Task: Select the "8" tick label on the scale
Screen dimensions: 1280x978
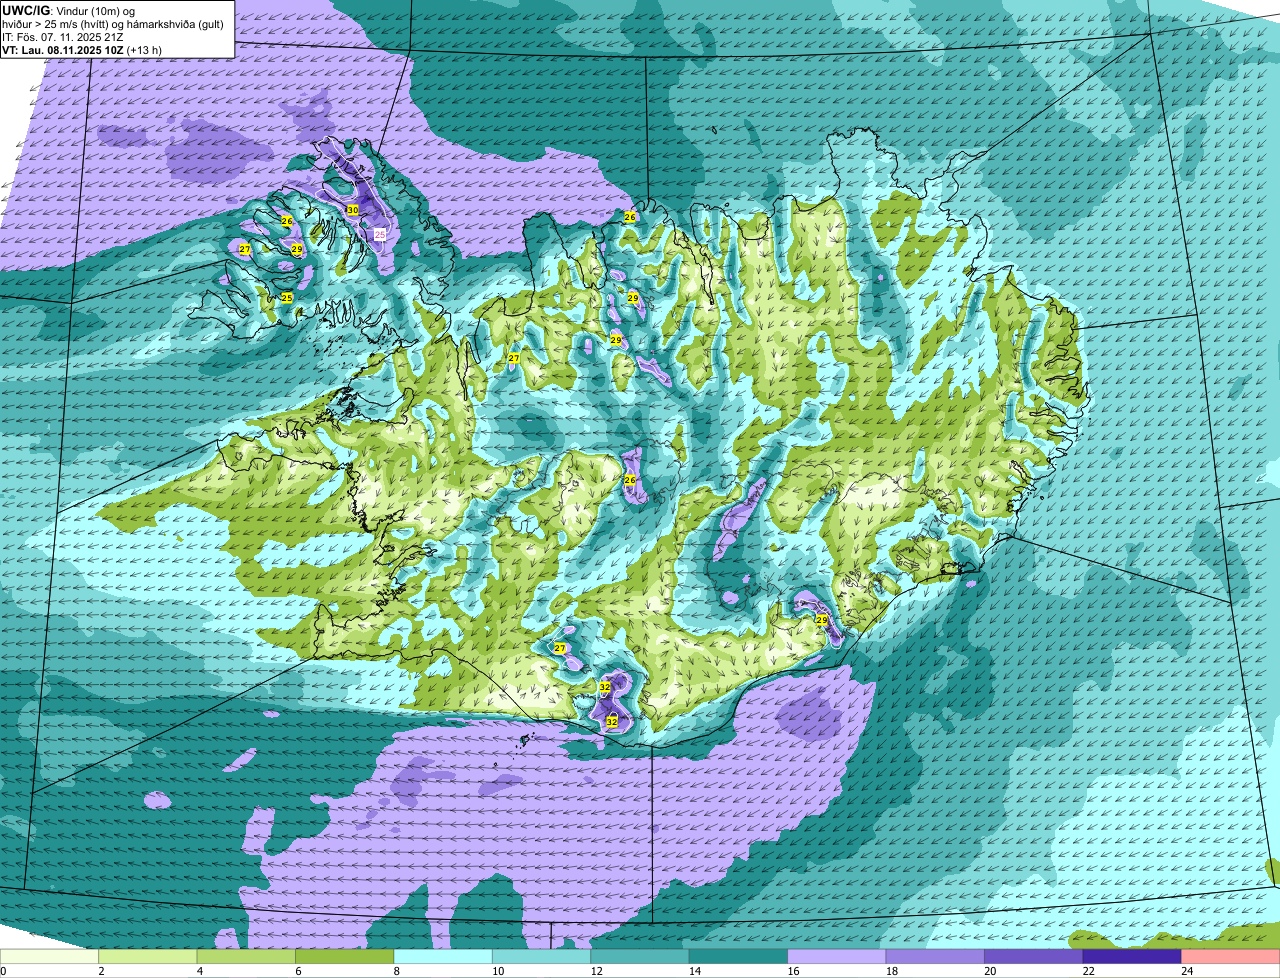Action: click(395, 971)
